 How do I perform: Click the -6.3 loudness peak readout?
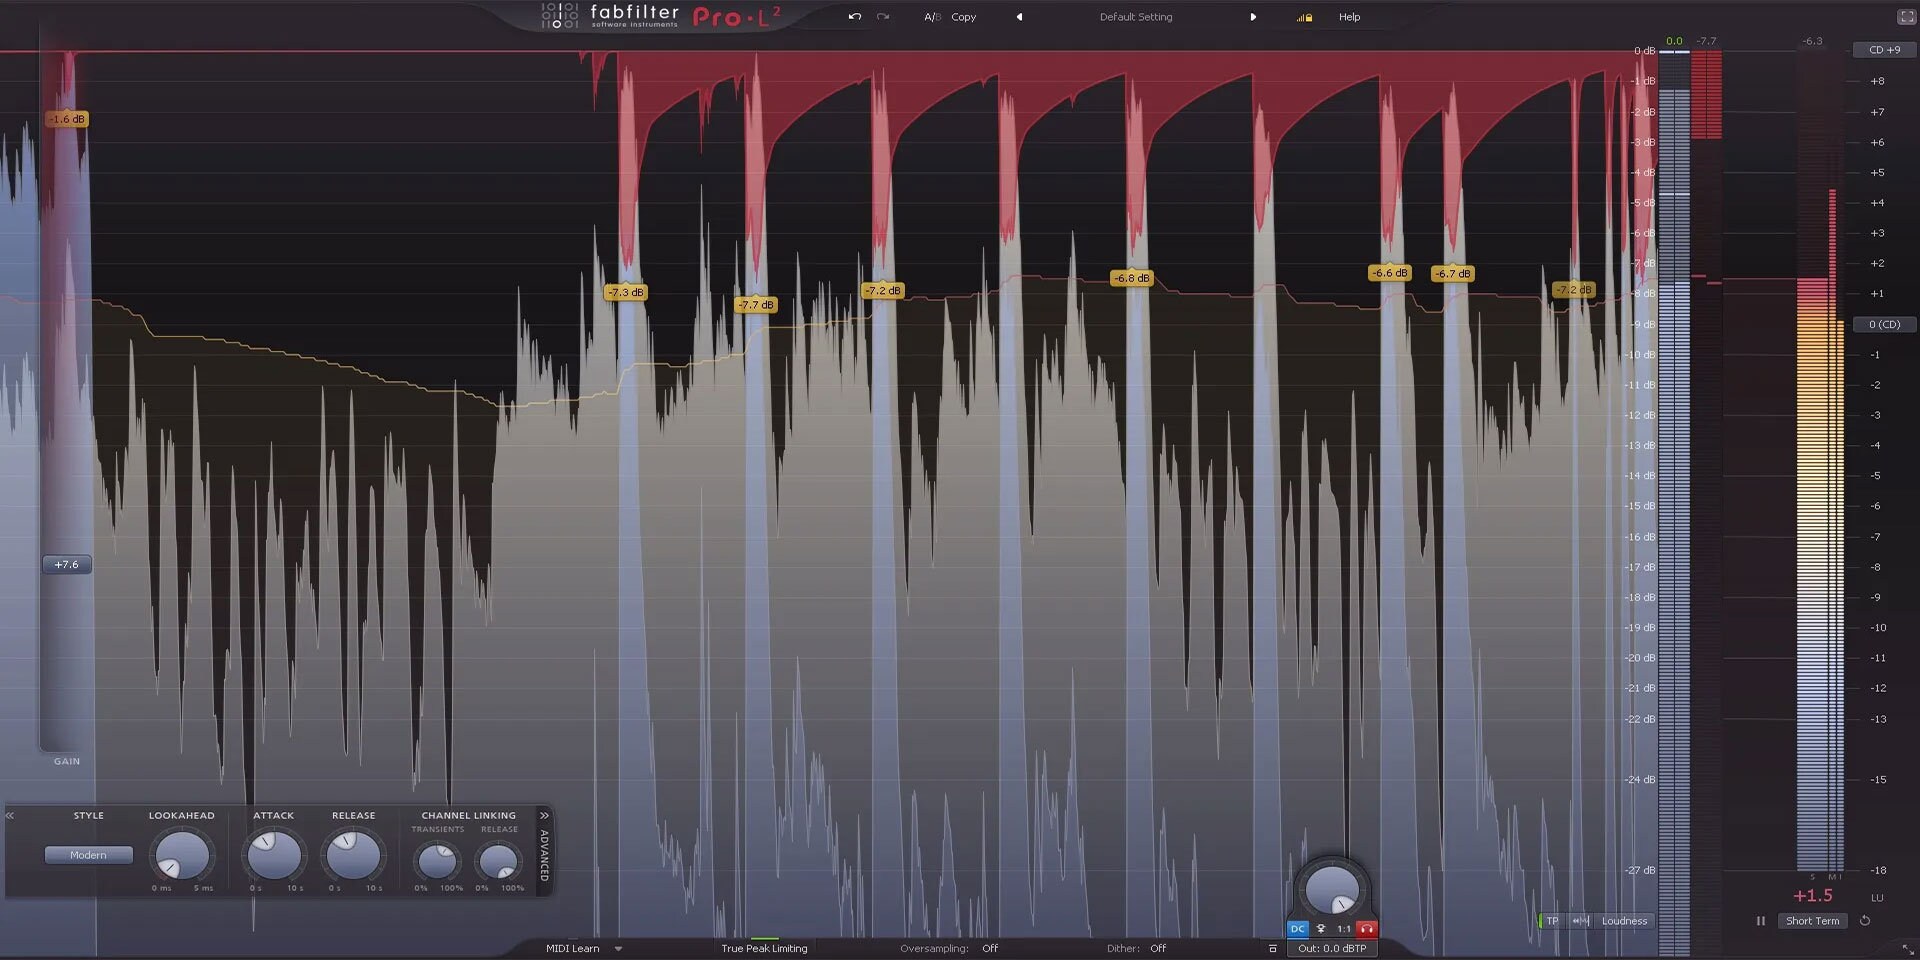click(1813, 41)
